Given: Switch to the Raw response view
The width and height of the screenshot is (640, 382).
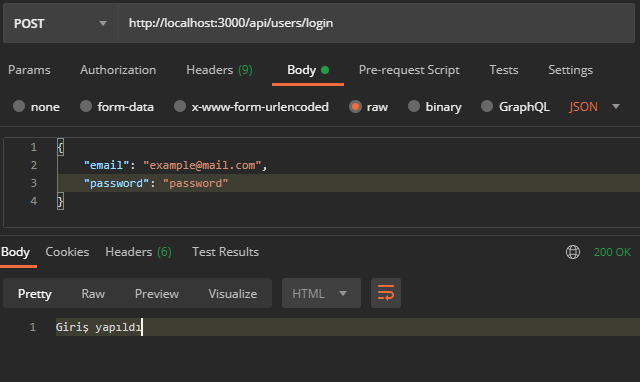Looking at the screenshot, I should tap(93, 293).
